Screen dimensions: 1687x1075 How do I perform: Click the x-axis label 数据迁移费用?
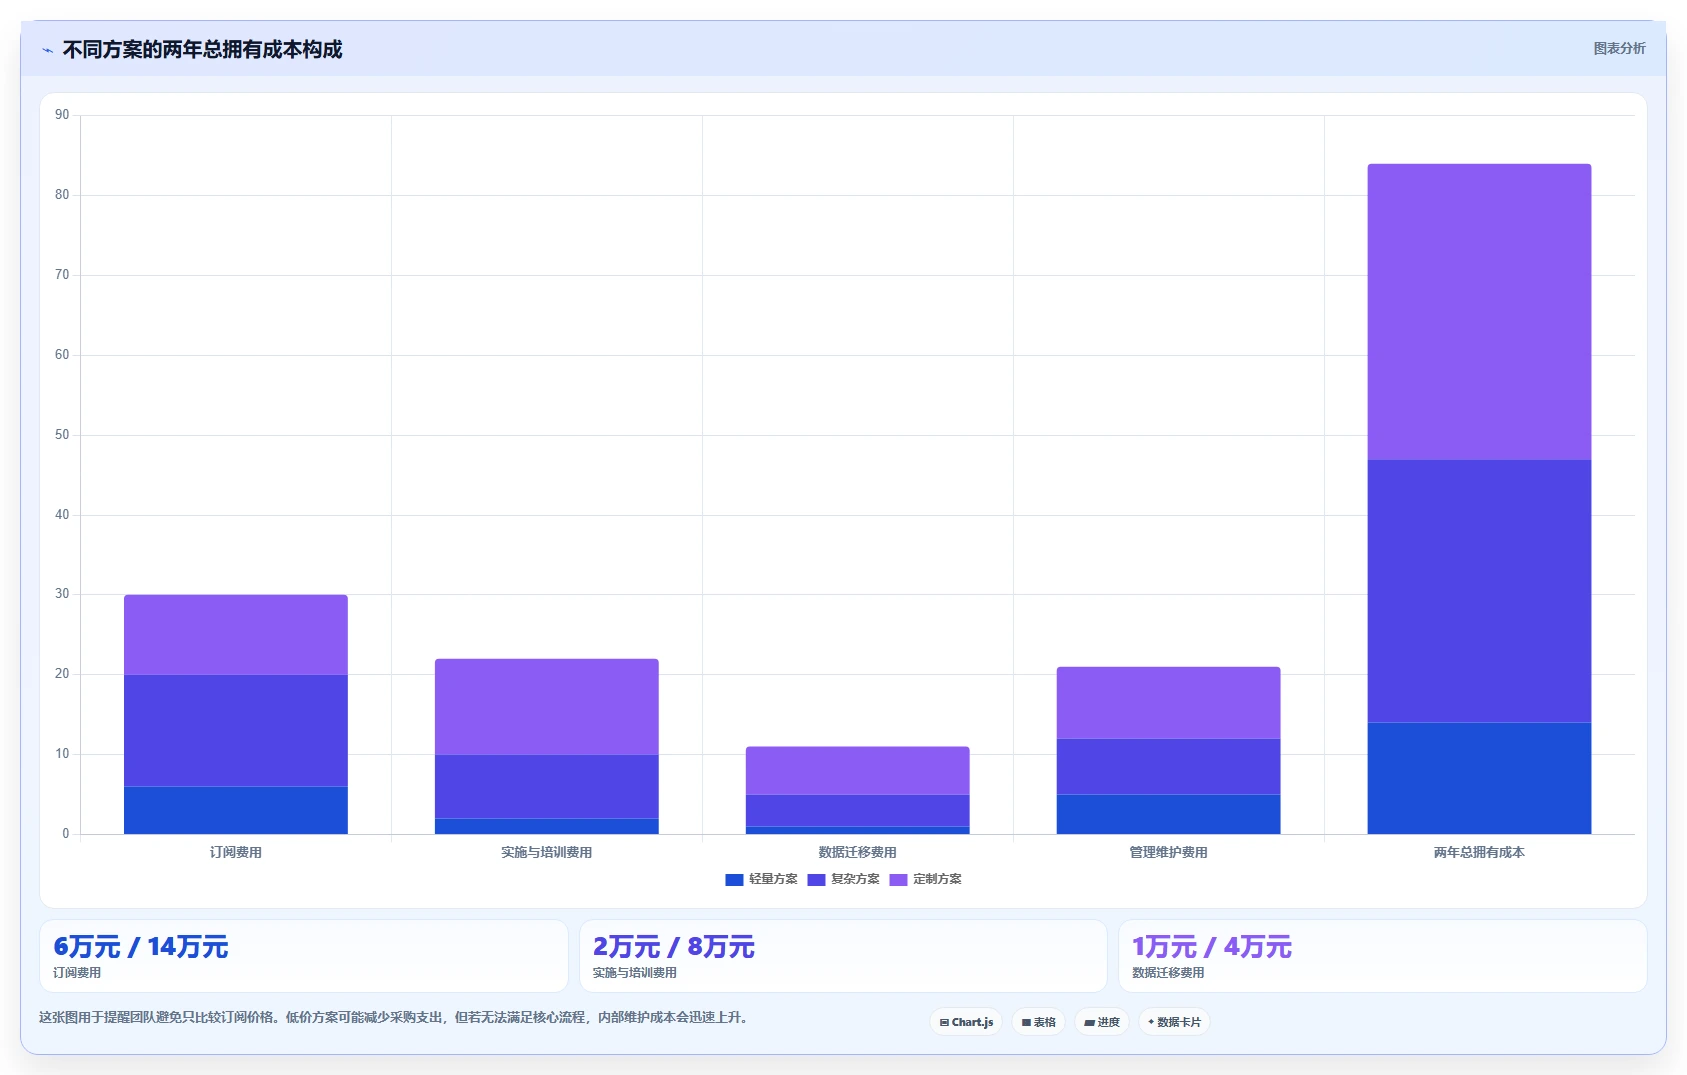[x=858, y=852]
